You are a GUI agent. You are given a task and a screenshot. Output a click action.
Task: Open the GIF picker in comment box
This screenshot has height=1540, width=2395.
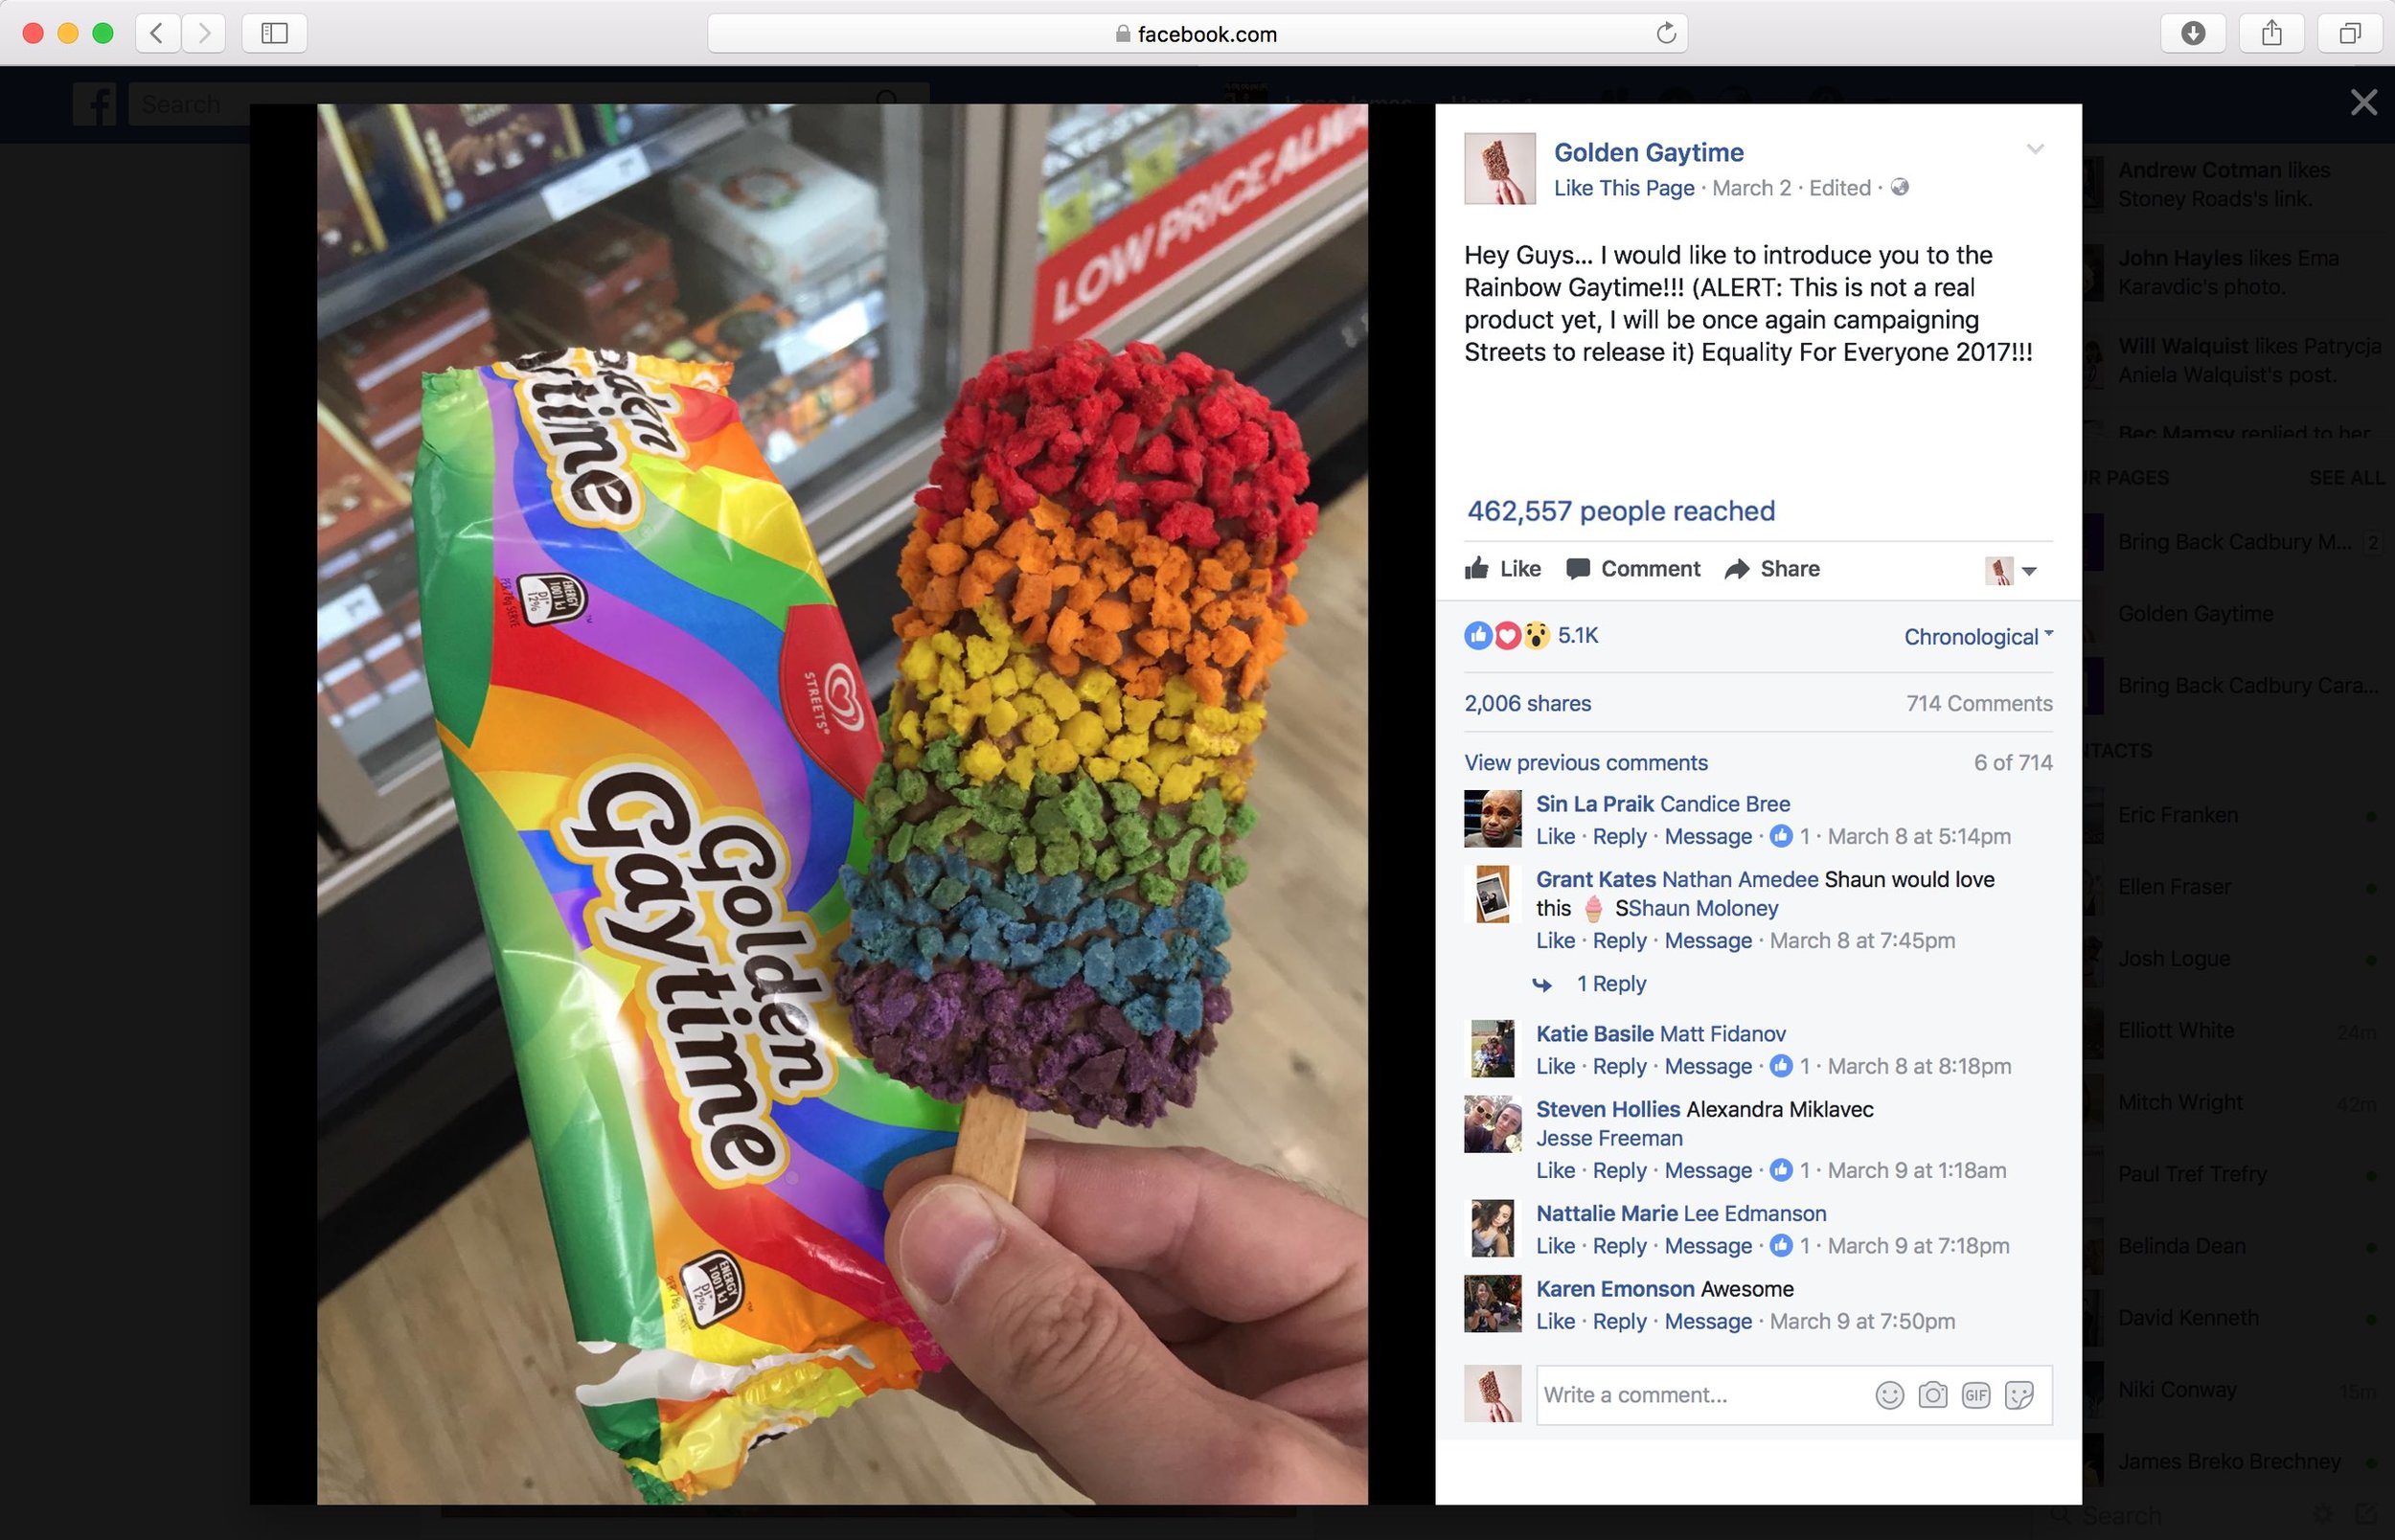pos(1975,1395)
